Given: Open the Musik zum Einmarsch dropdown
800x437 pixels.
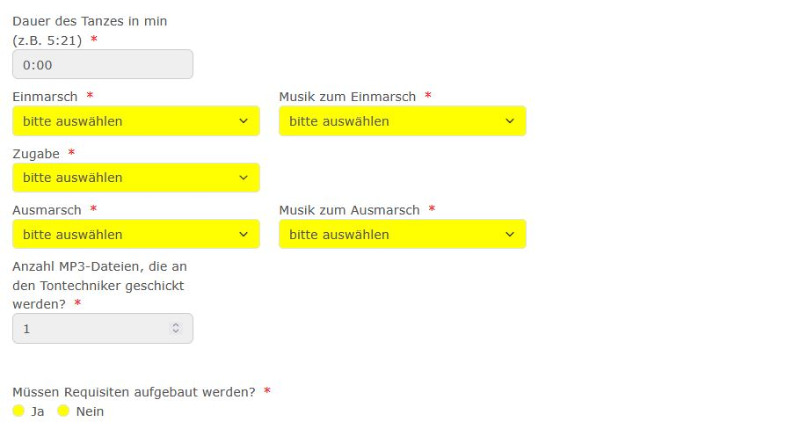Looking at the screenshot, I should click(392, 121).
